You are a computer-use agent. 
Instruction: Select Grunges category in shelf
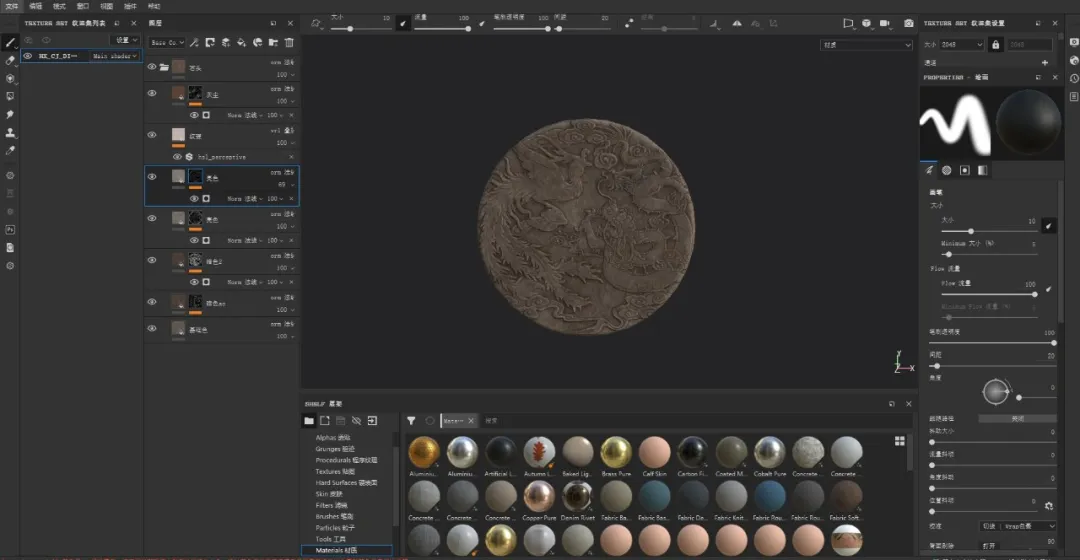tap(333, 449)
